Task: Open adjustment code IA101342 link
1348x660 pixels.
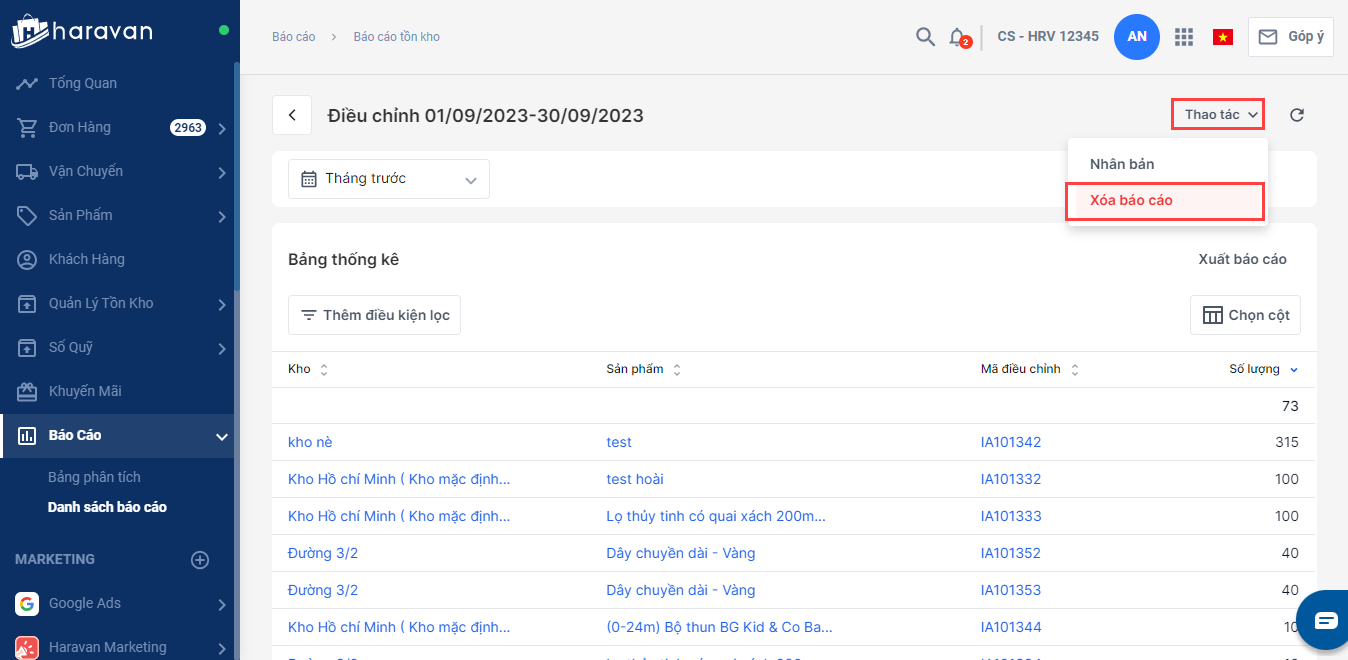Action: [1011, 442]
